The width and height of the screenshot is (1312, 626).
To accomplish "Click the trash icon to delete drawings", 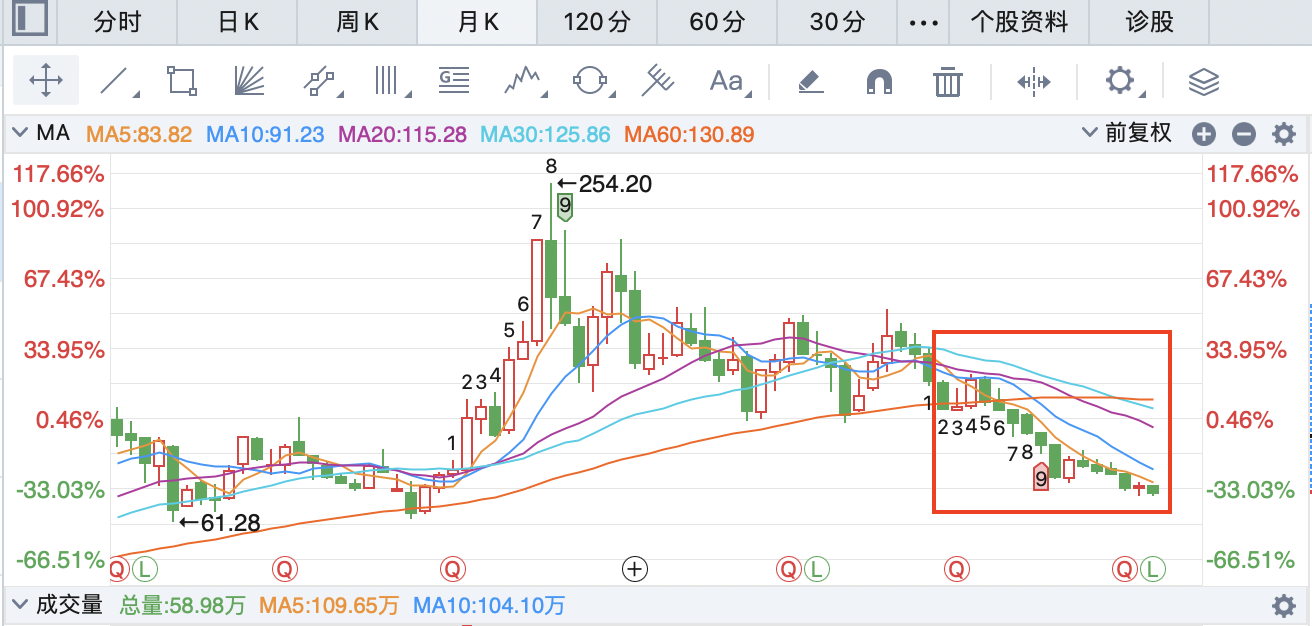I will (947, 81).
